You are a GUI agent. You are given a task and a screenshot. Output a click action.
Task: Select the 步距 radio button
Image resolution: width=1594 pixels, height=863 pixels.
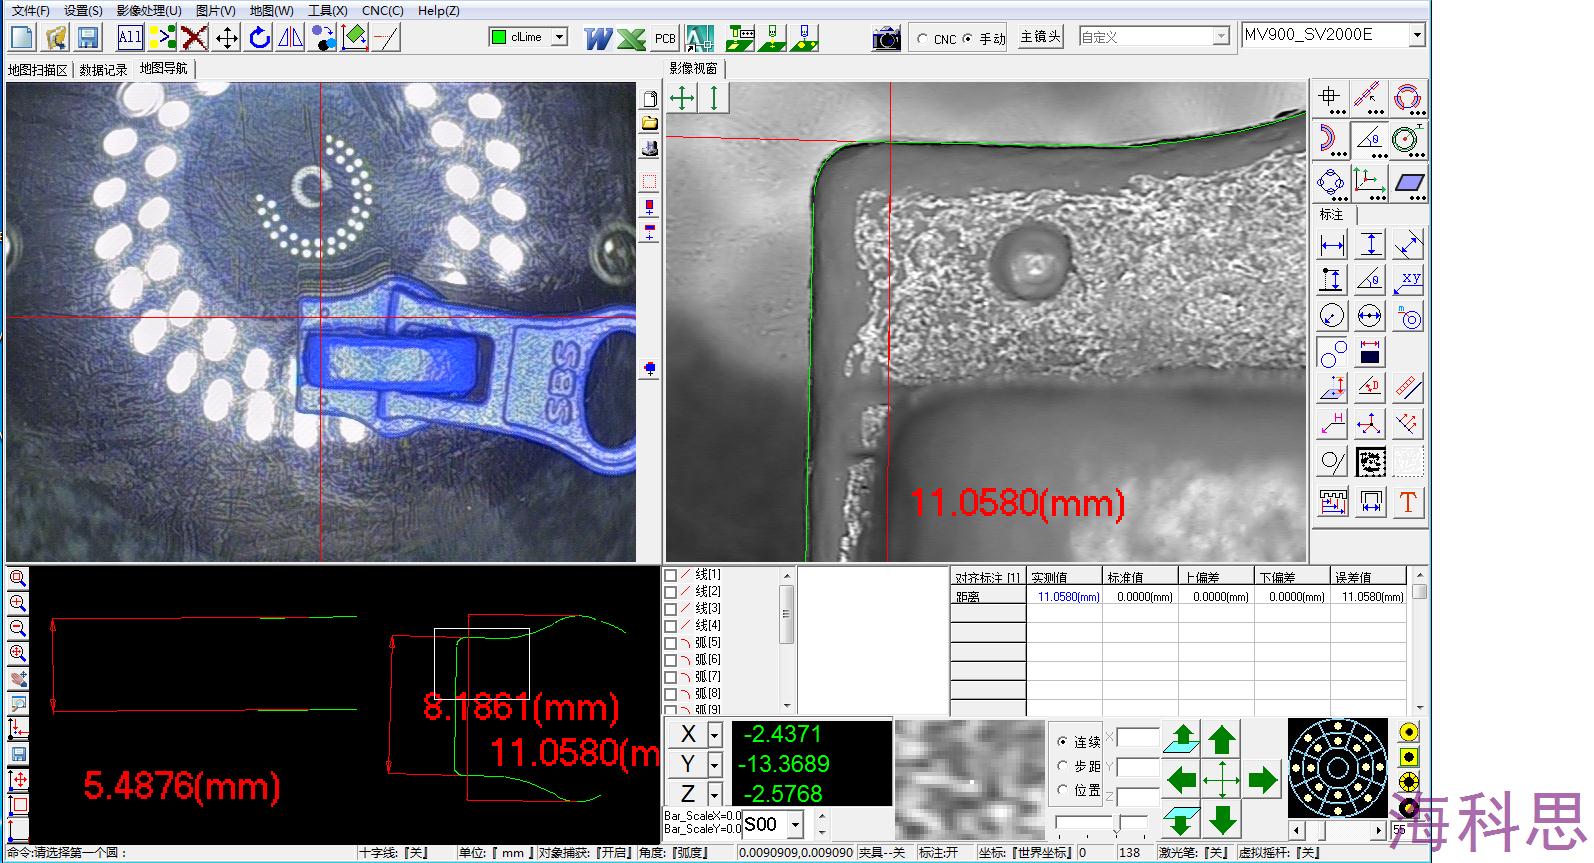[1062, 766]
